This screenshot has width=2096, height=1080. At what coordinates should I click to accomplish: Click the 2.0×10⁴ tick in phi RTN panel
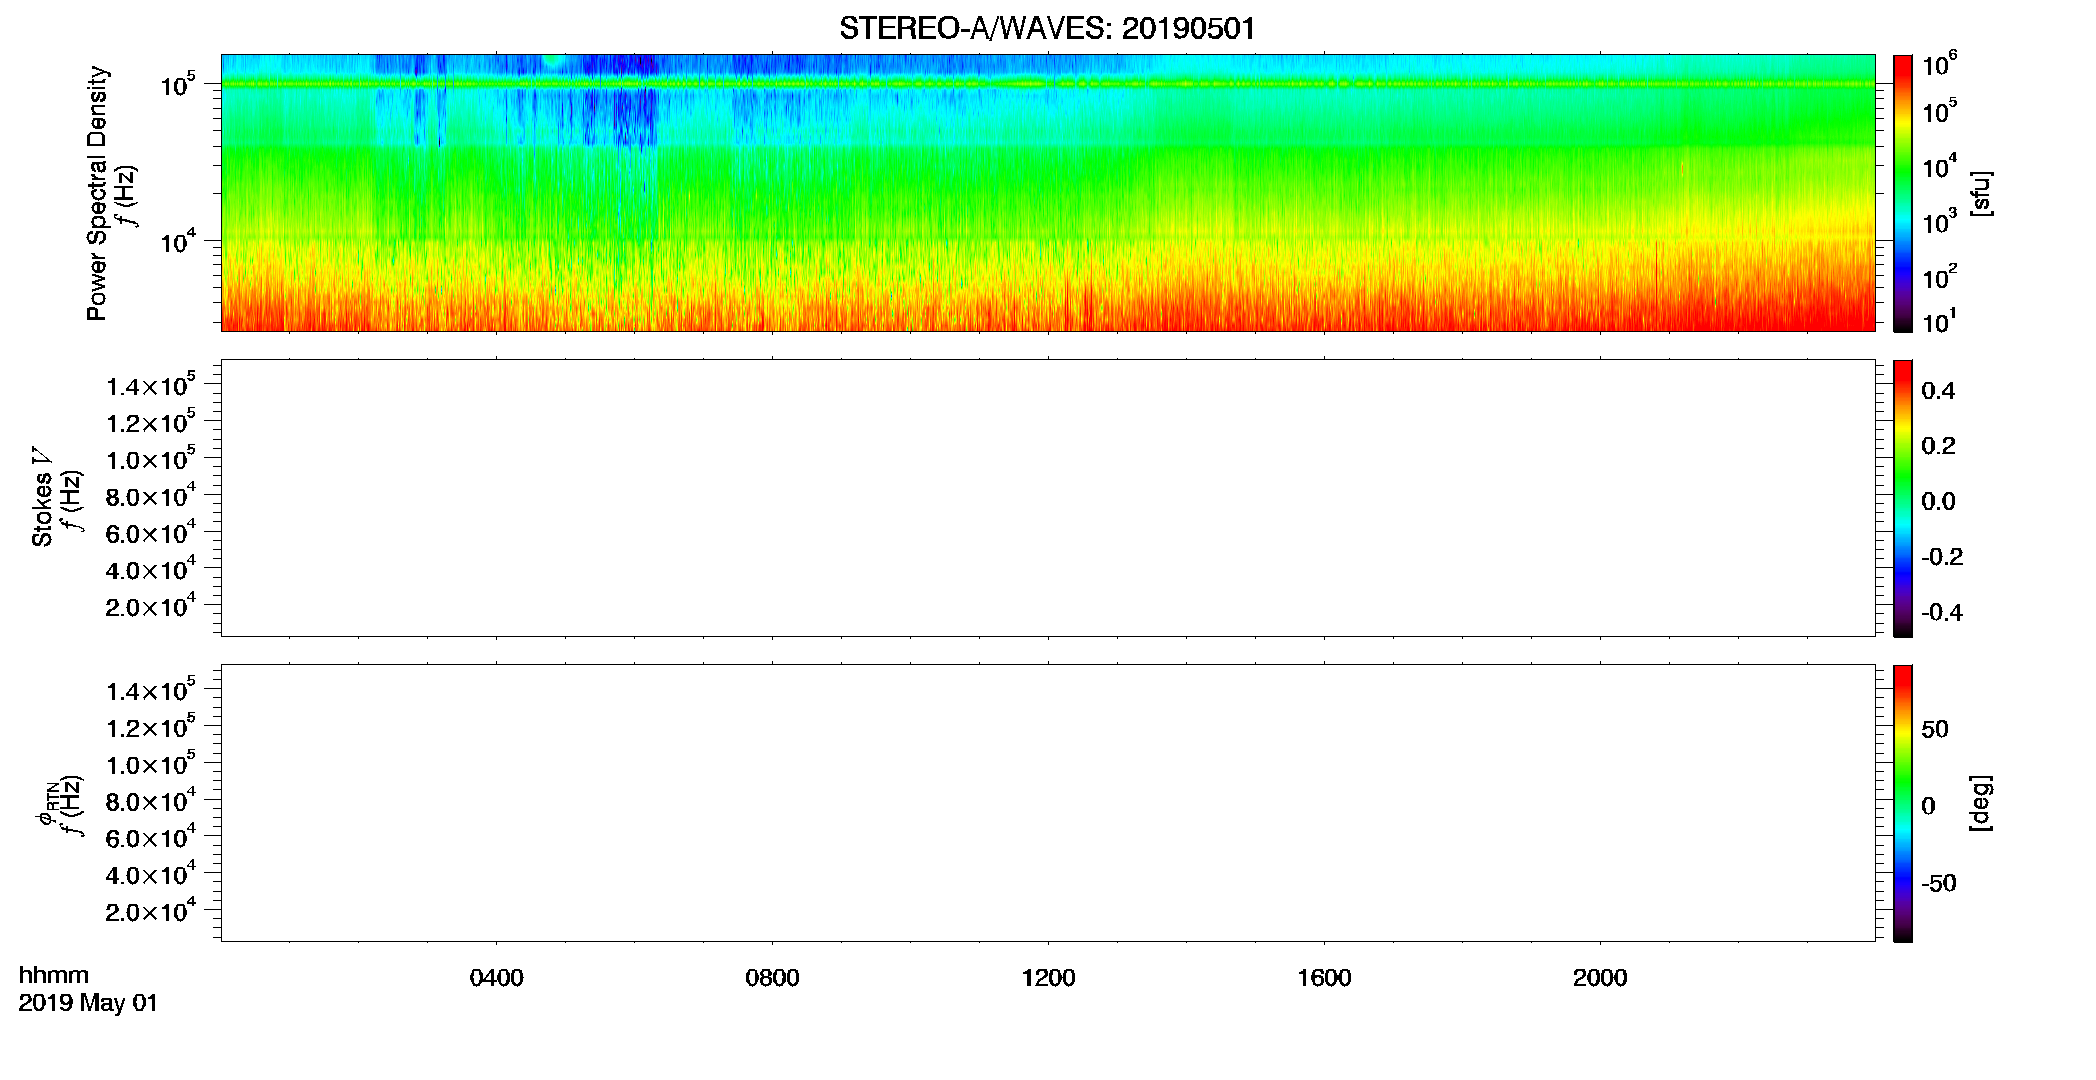(151, 910)
